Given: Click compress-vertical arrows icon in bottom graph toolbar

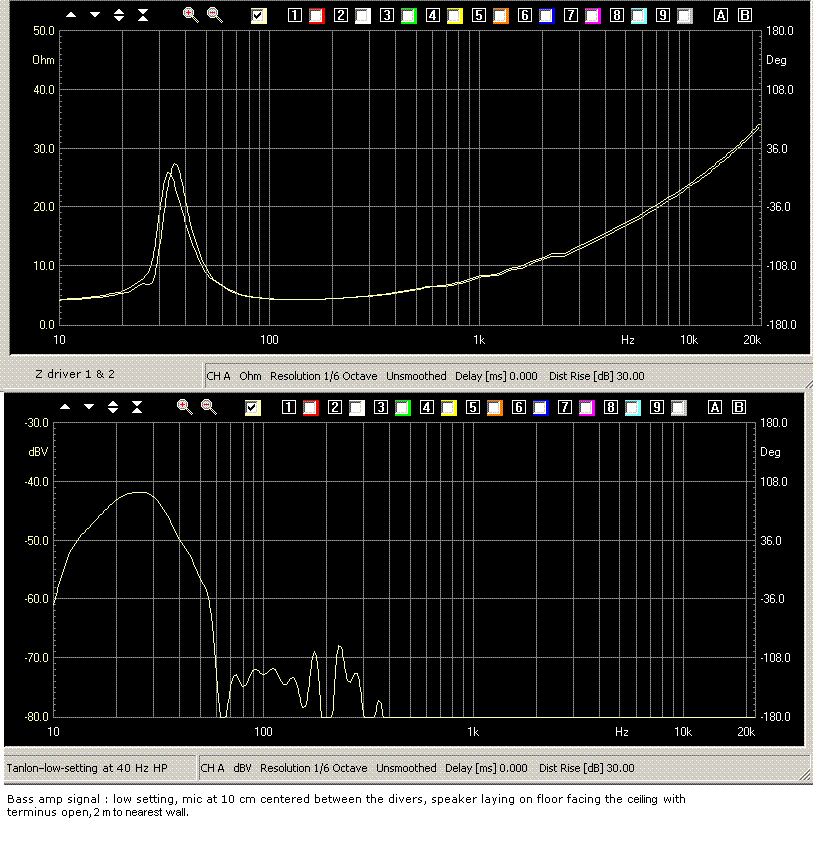Looking at the screenshot, I should click(x=137, y=407).
